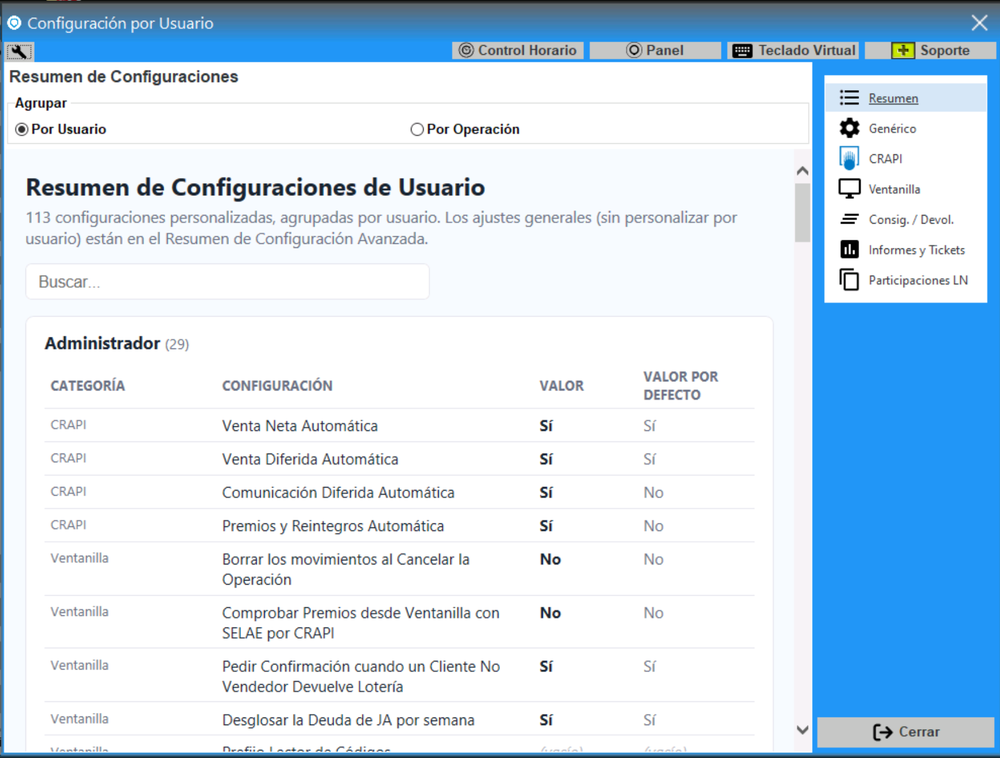
Task: Click the scrollbar up arrow
Action: pyautogui.click(x=802, y=170)
